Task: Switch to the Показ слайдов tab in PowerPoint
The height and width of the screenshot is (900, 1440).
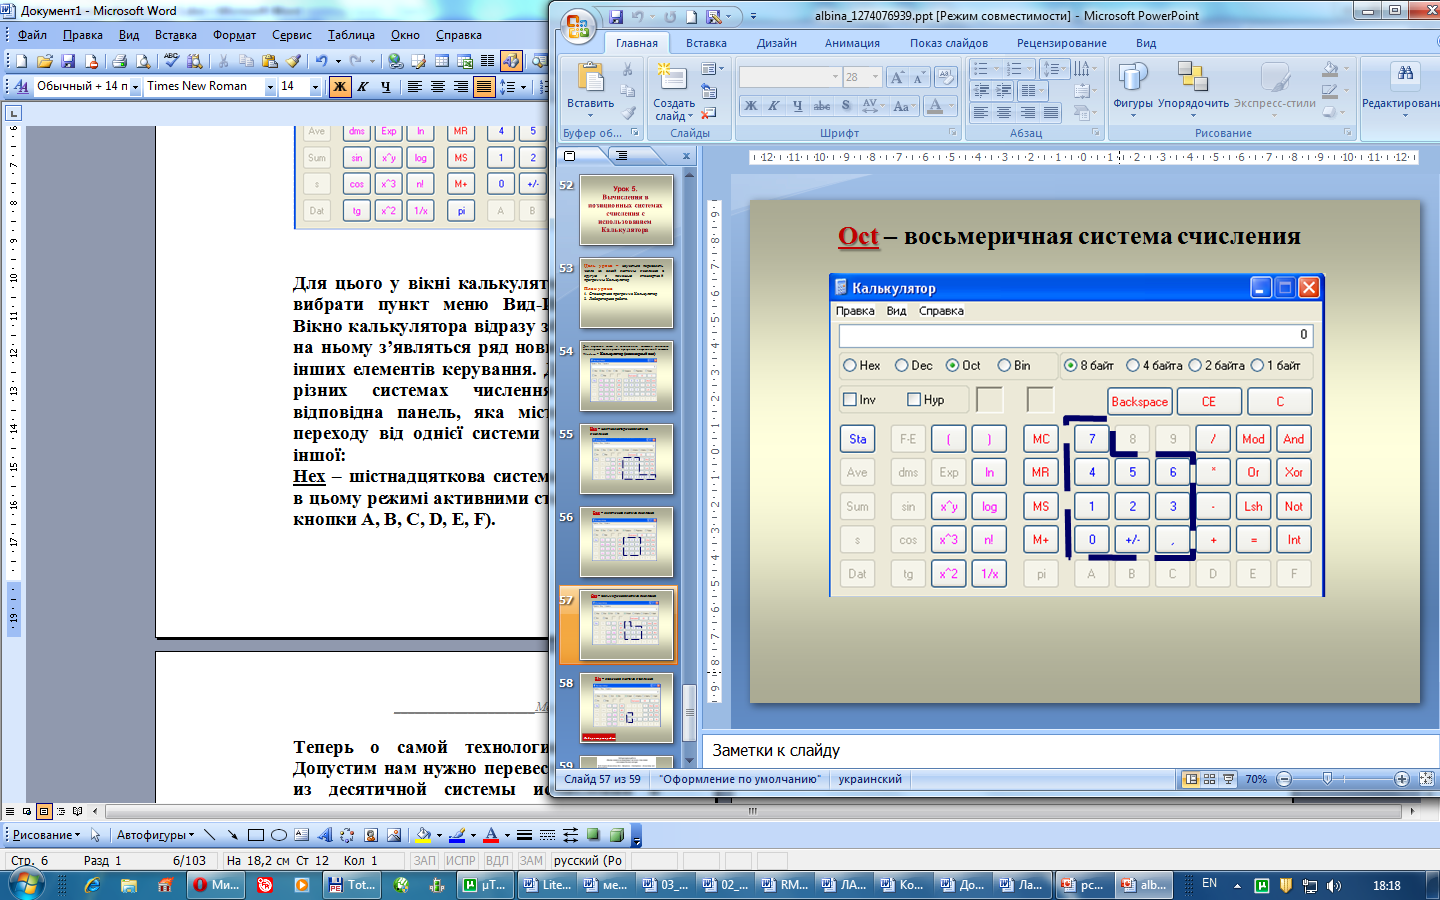Action: click(x=948, y=43)
